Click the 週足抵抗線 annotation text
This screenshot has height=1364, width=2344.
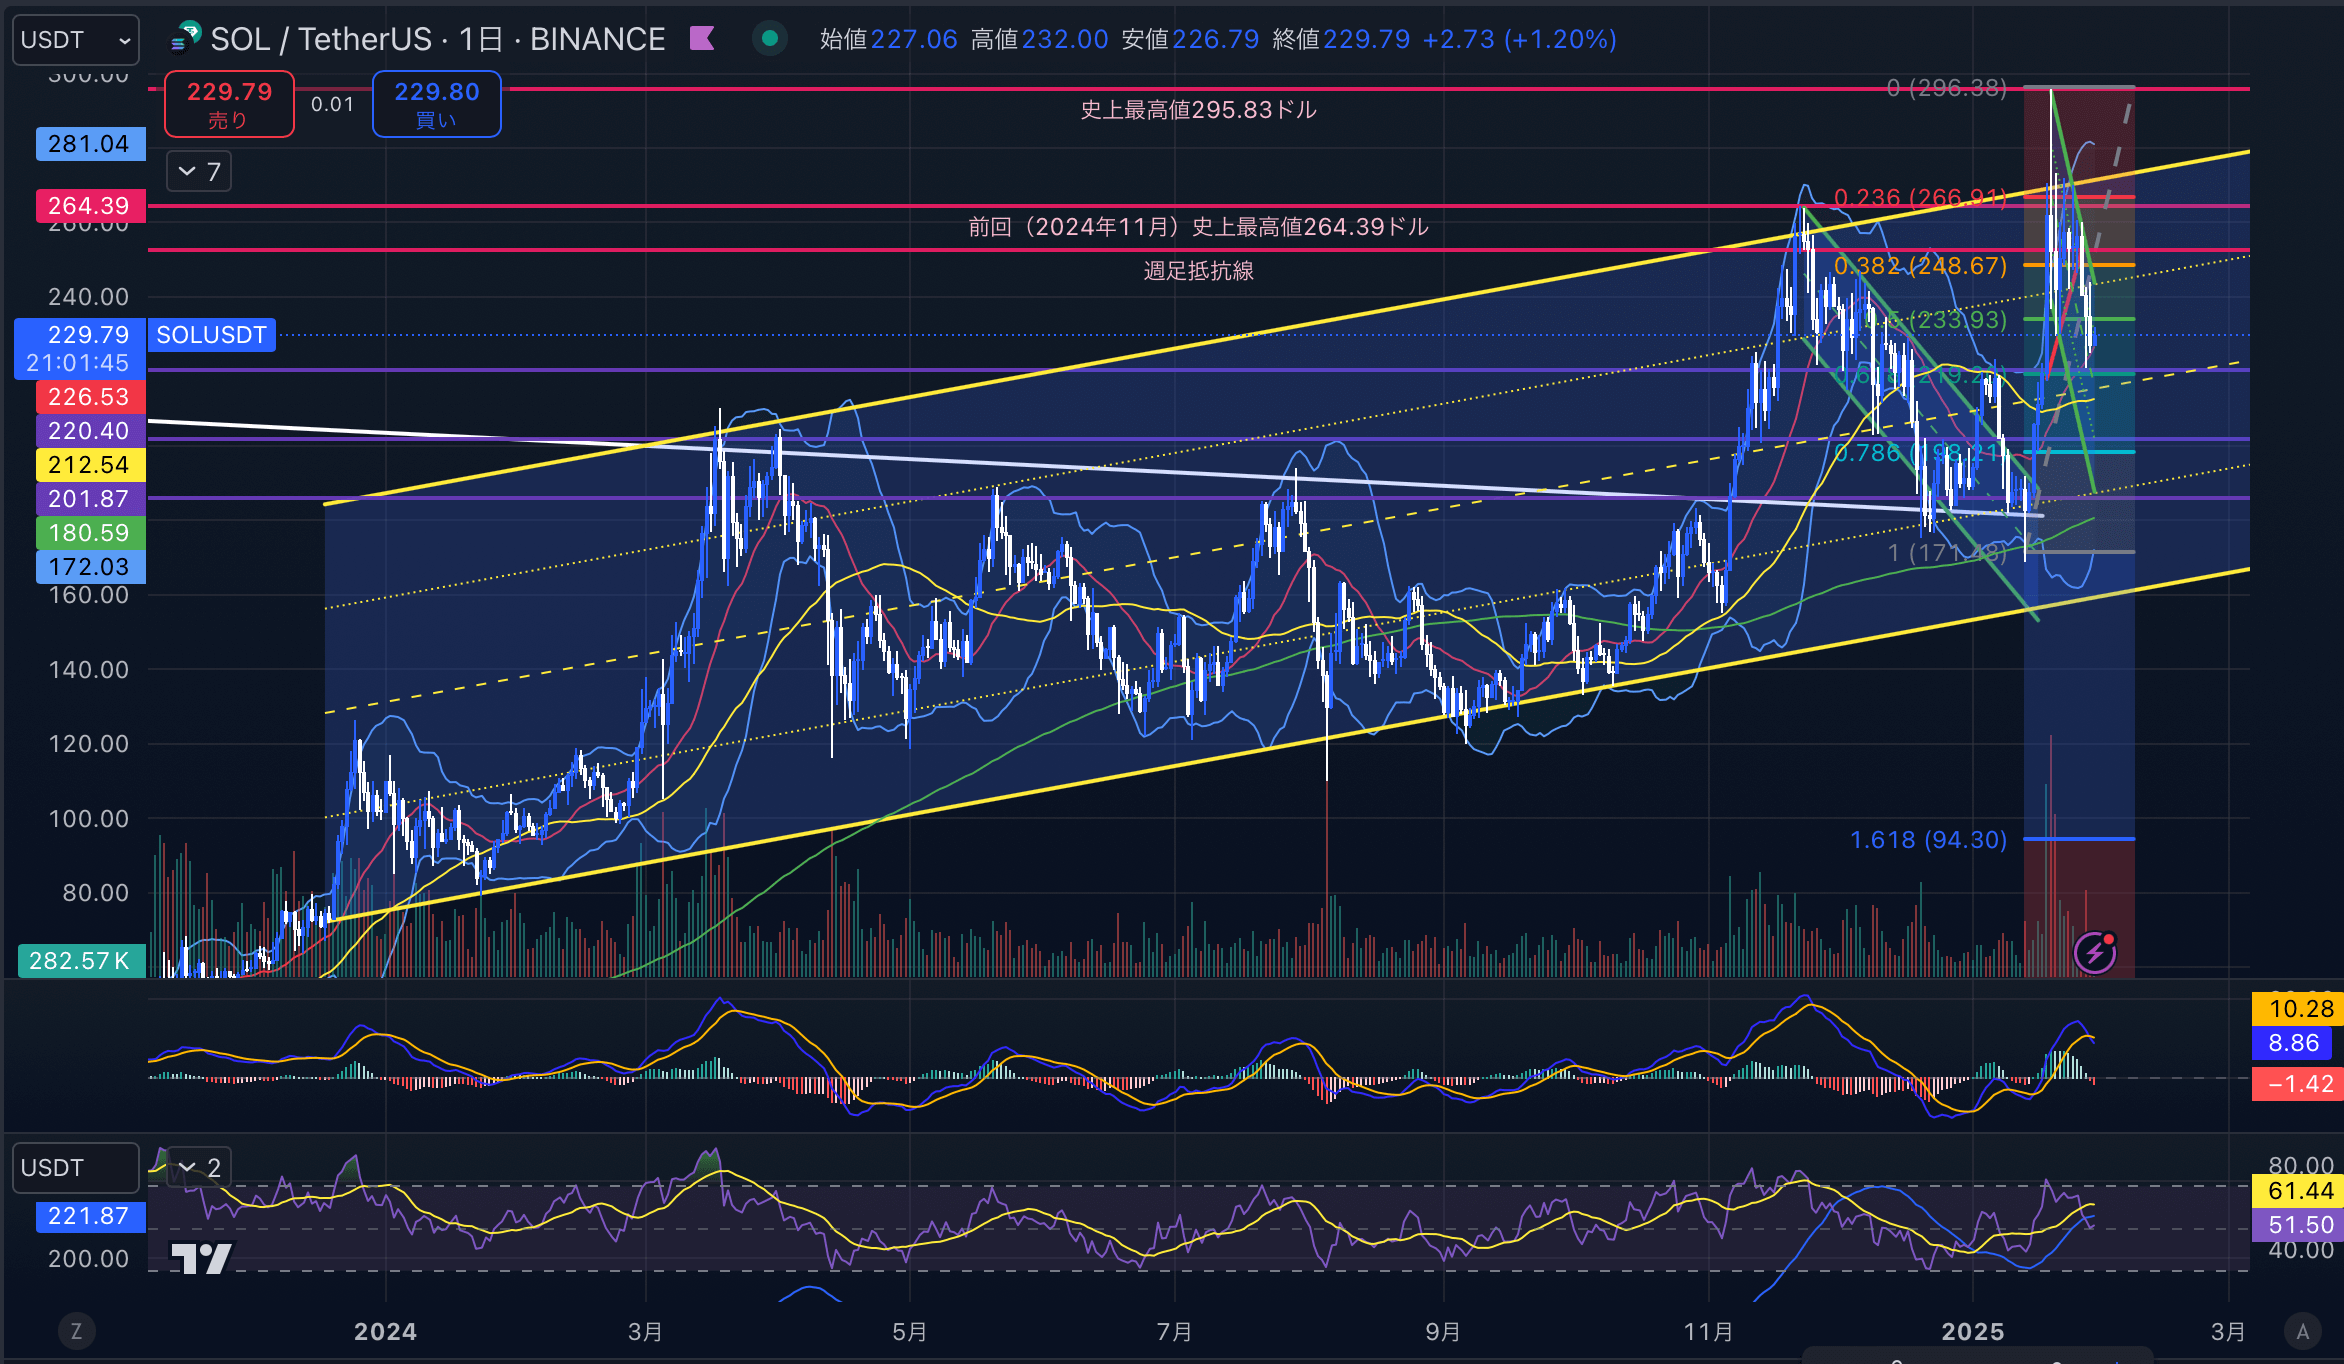[x=1198, y=271]
